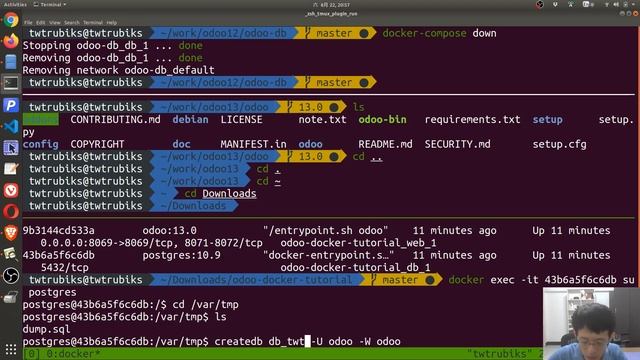The width and height of the screenshot is (640, 360).
Task: Open the Activities overview
Action: click(x=15, y=4)
